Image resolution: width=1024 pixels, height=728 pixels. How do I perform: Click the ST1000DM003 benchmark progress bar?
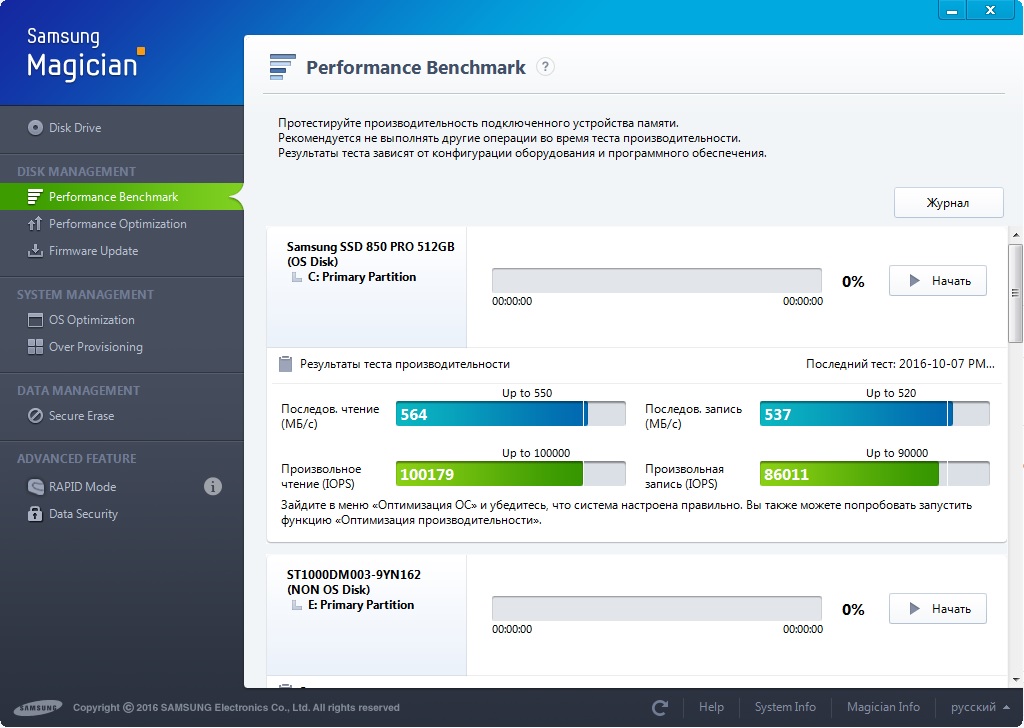(x=657, y=609)
